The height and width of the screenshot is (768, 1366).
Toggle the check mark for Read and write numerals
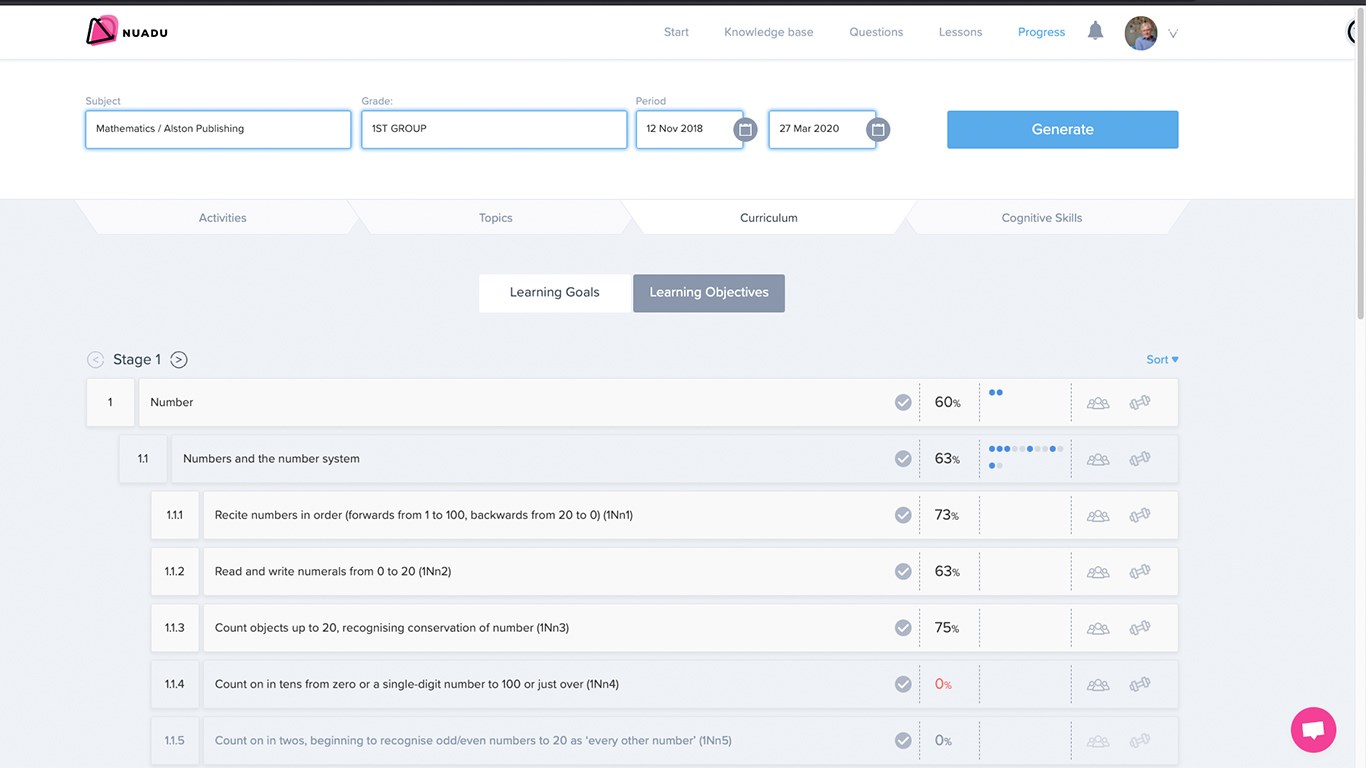(x=903, y=572)
